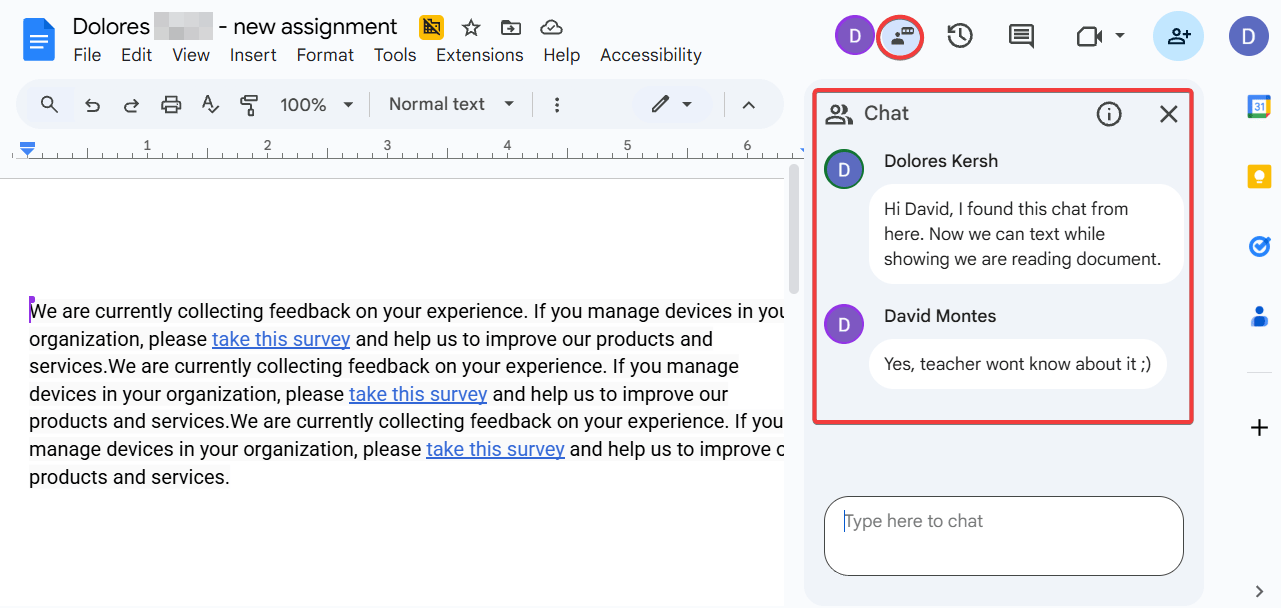Collapse the toolbar with chevron up

[748, 104]
